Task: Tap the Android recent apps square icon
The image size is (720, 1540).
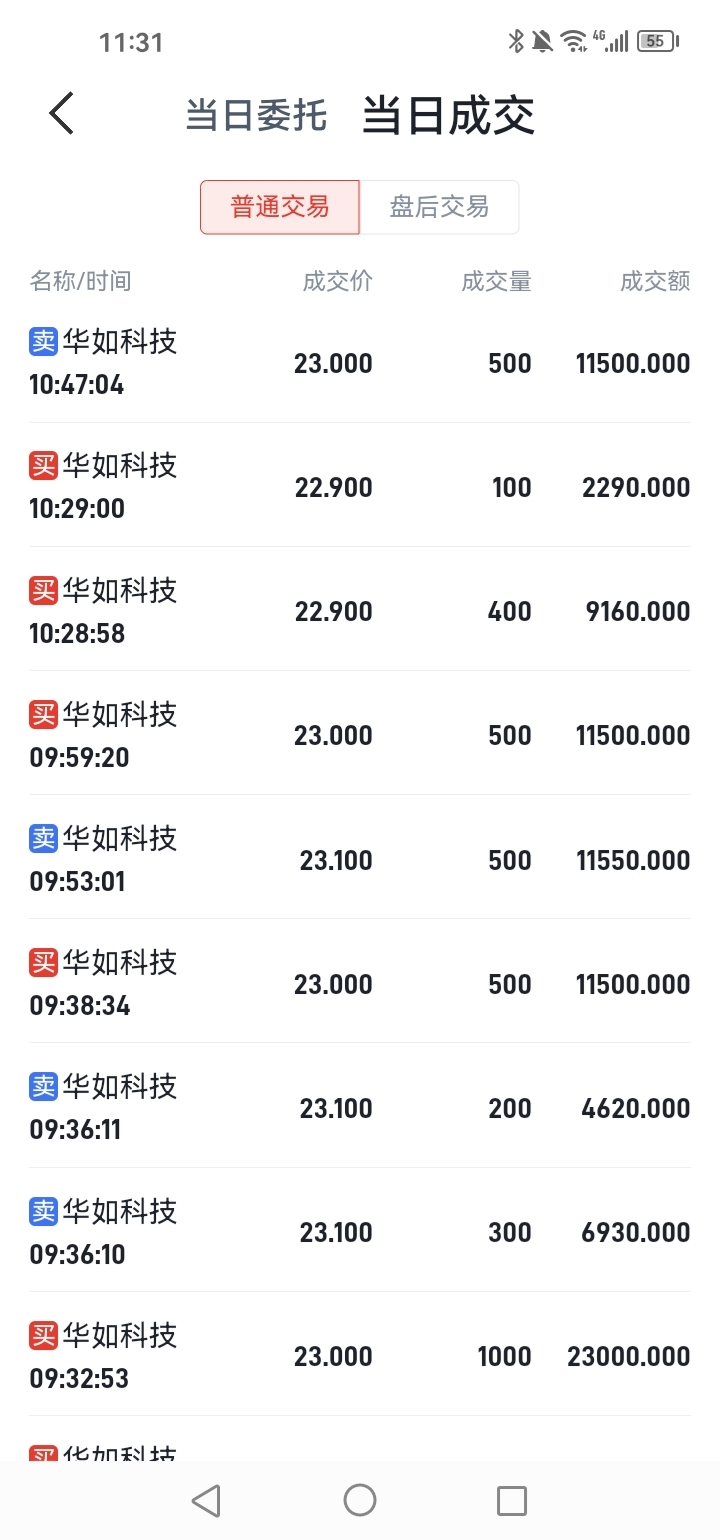Action: (512, 1500)
